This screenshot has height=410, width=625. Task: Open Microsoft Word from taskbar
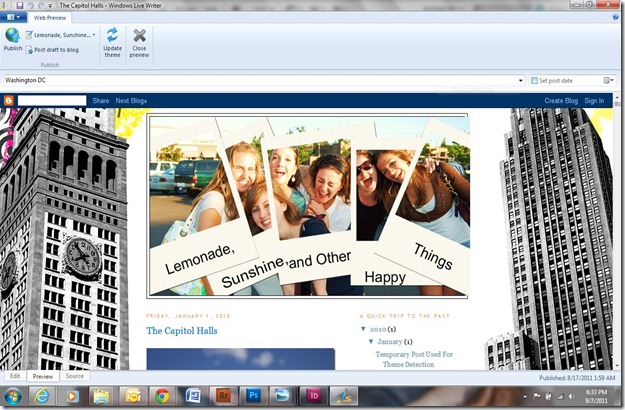(x=193, y=396)
